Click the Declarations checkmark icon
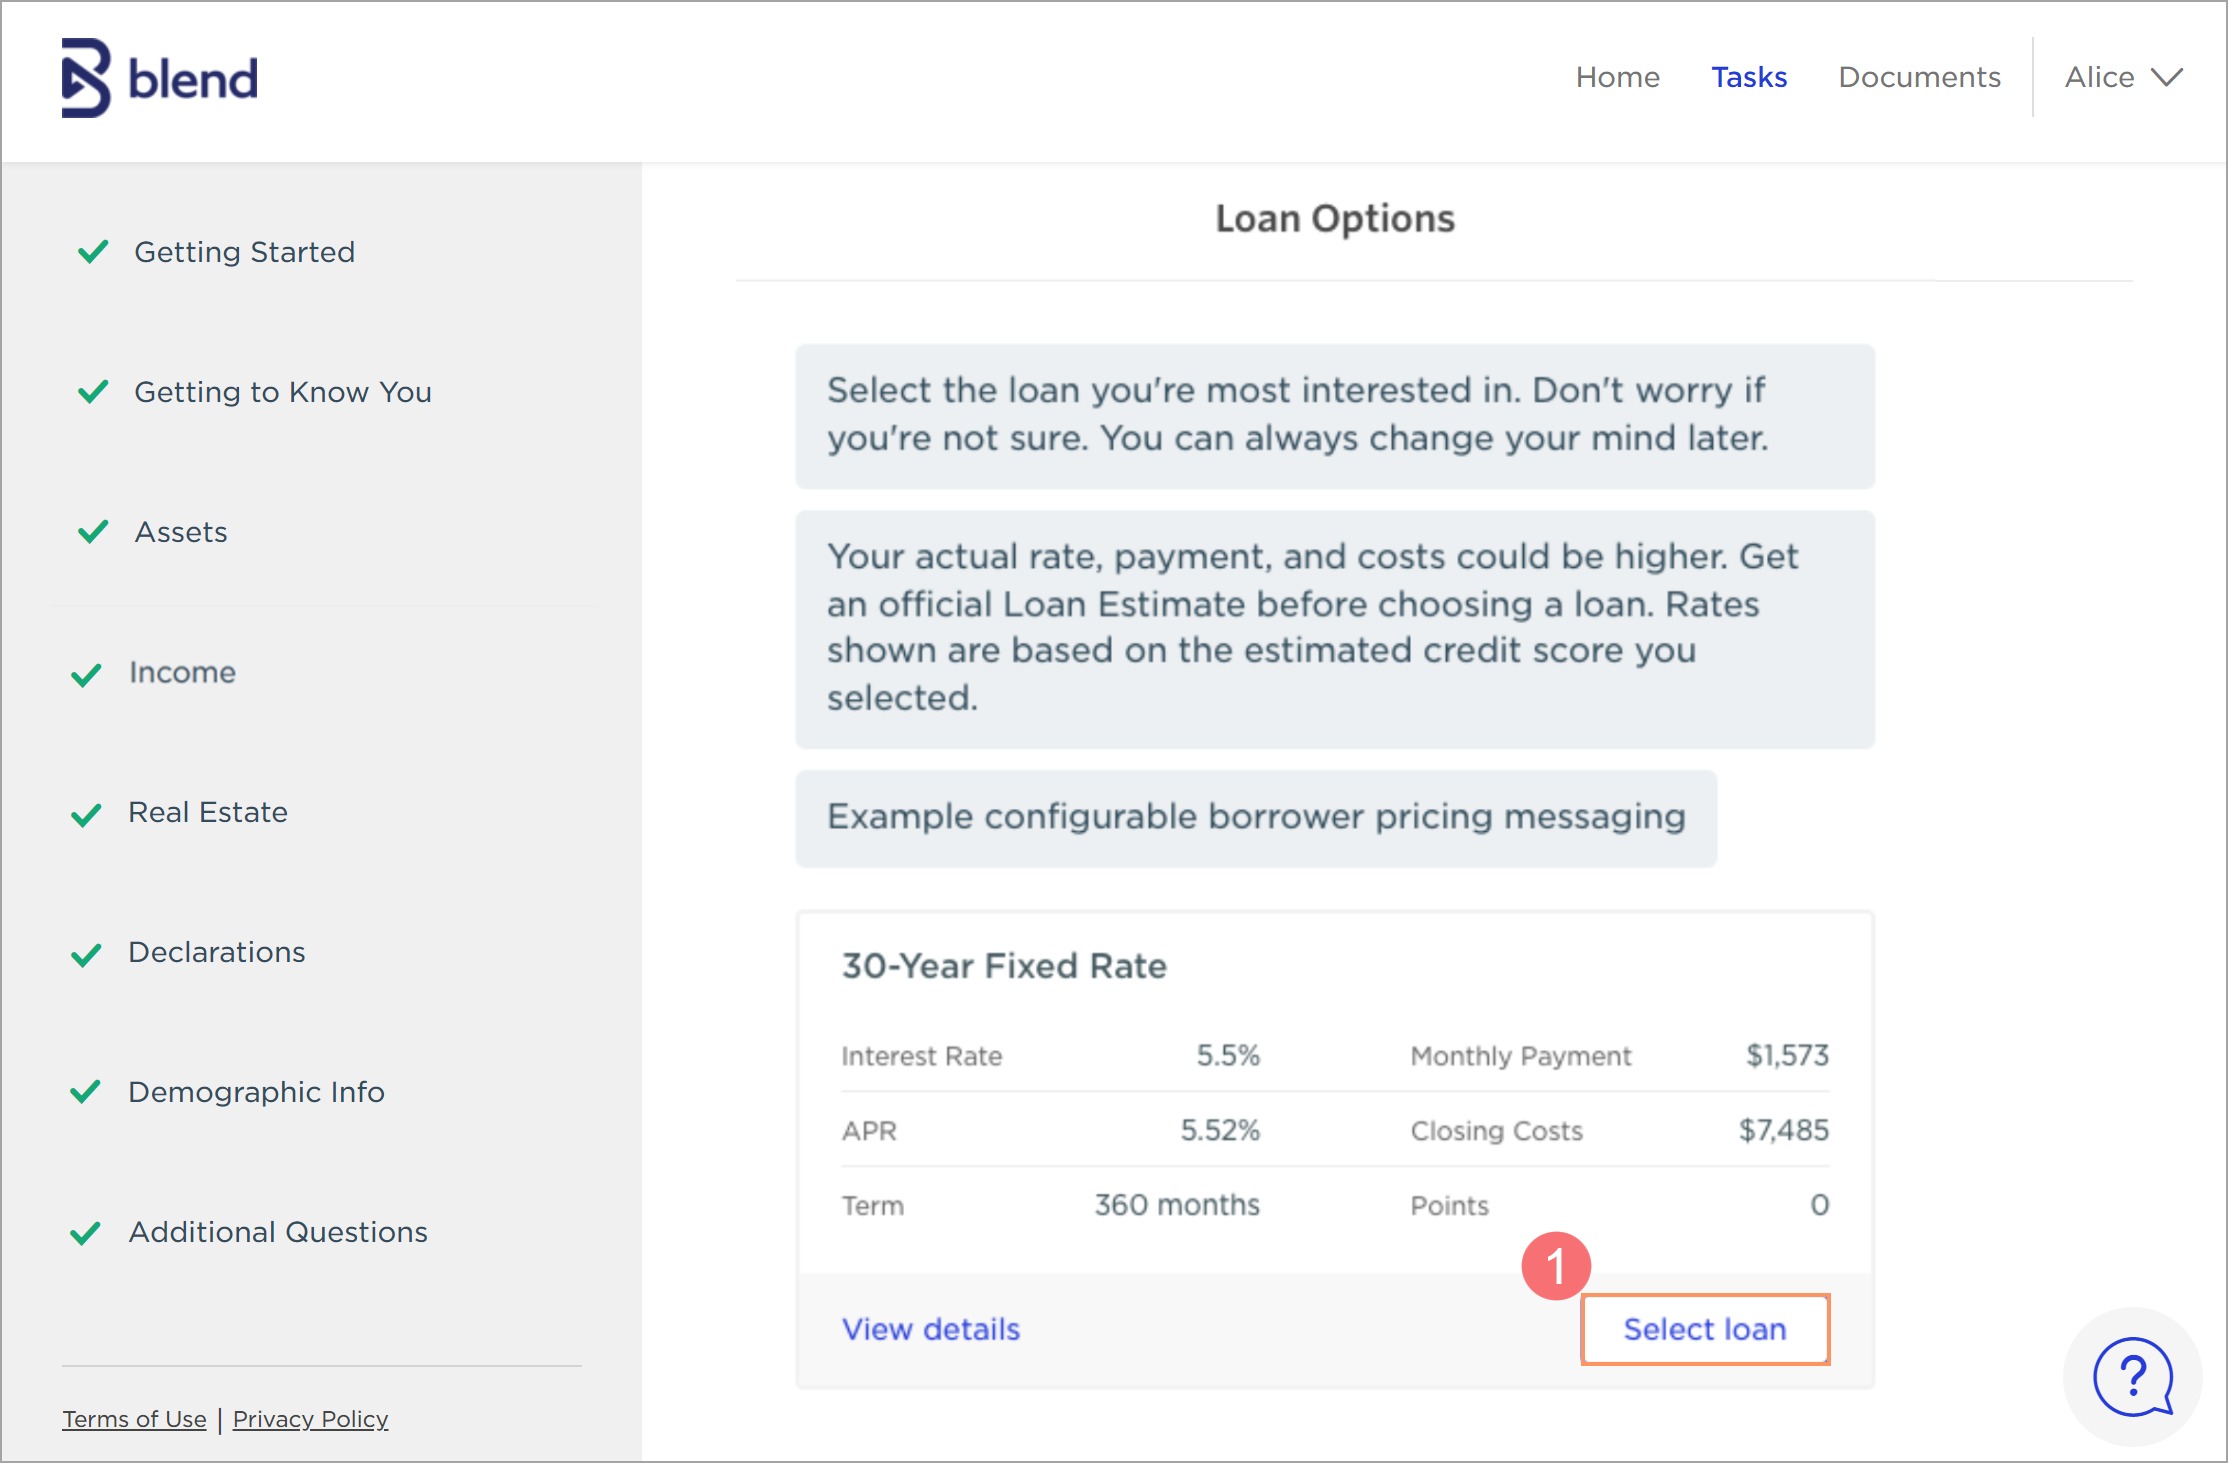The width and height of the screenshot is (2228, 1463). click(x=87, y=954)
